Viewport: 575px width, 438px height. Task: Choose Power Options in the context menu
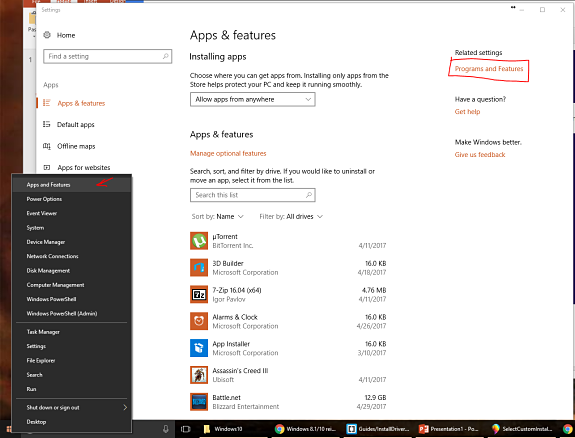72,199
